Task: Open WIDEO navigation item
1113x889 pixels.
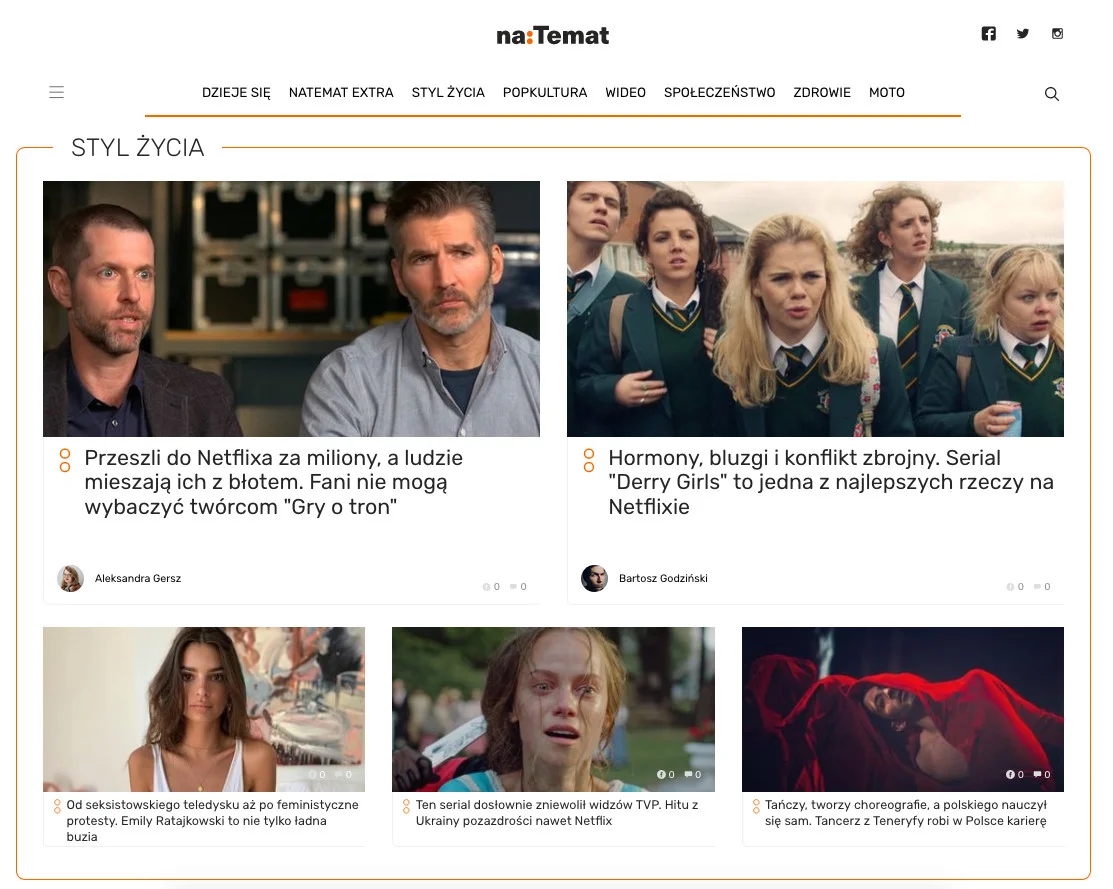Action: click(625, 93)
